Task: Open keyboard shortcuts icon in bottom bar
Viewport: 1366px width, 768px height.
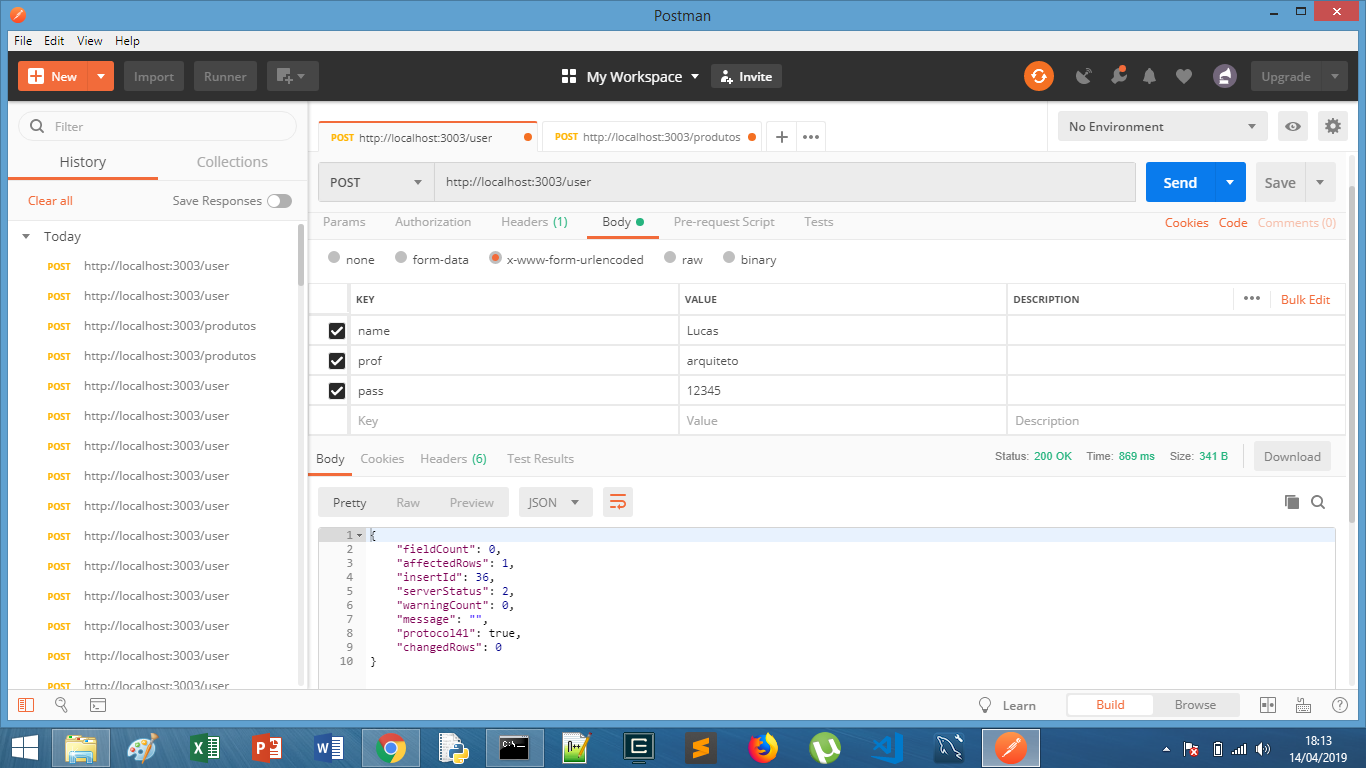Action: pos(1303,705)
